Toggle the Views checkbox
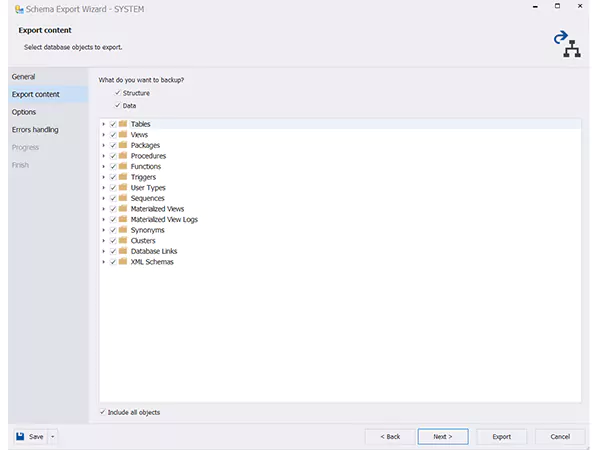600x450 pixels. click(x=113, y=135)
